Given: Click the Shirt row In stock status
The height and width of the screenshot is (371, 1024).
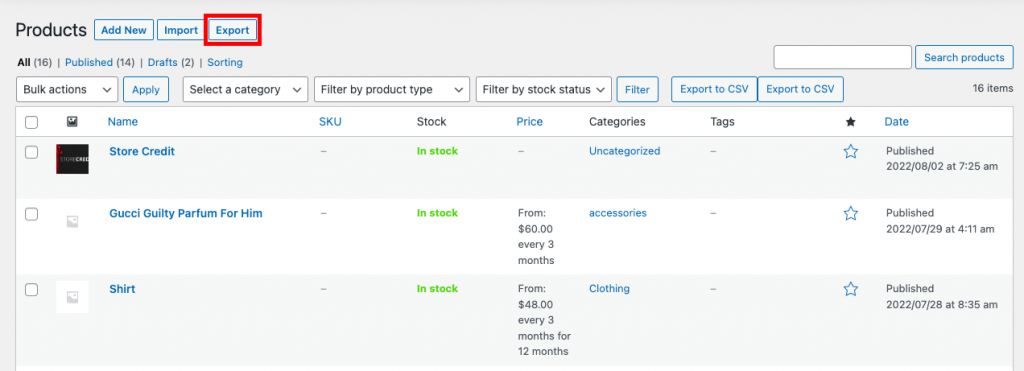Looking at the screenshot, I should click(x=438, y=289).
